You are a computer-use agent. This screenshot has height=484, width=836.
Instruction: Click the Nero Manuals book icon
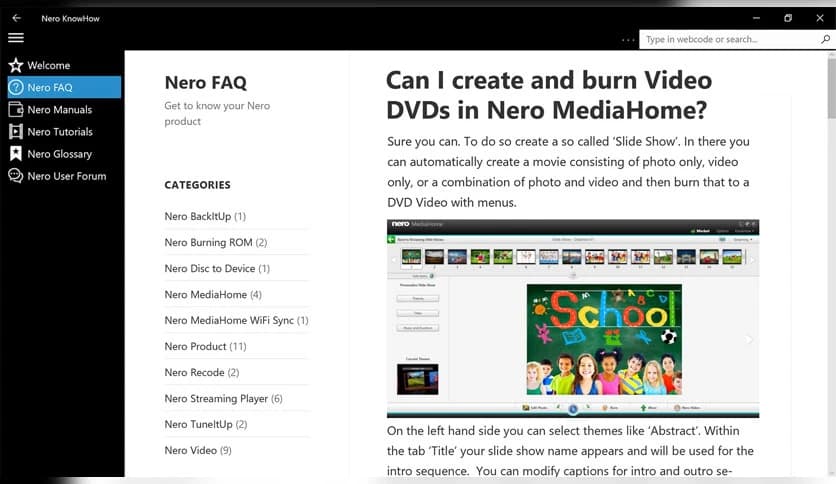(x=15, y=109)
